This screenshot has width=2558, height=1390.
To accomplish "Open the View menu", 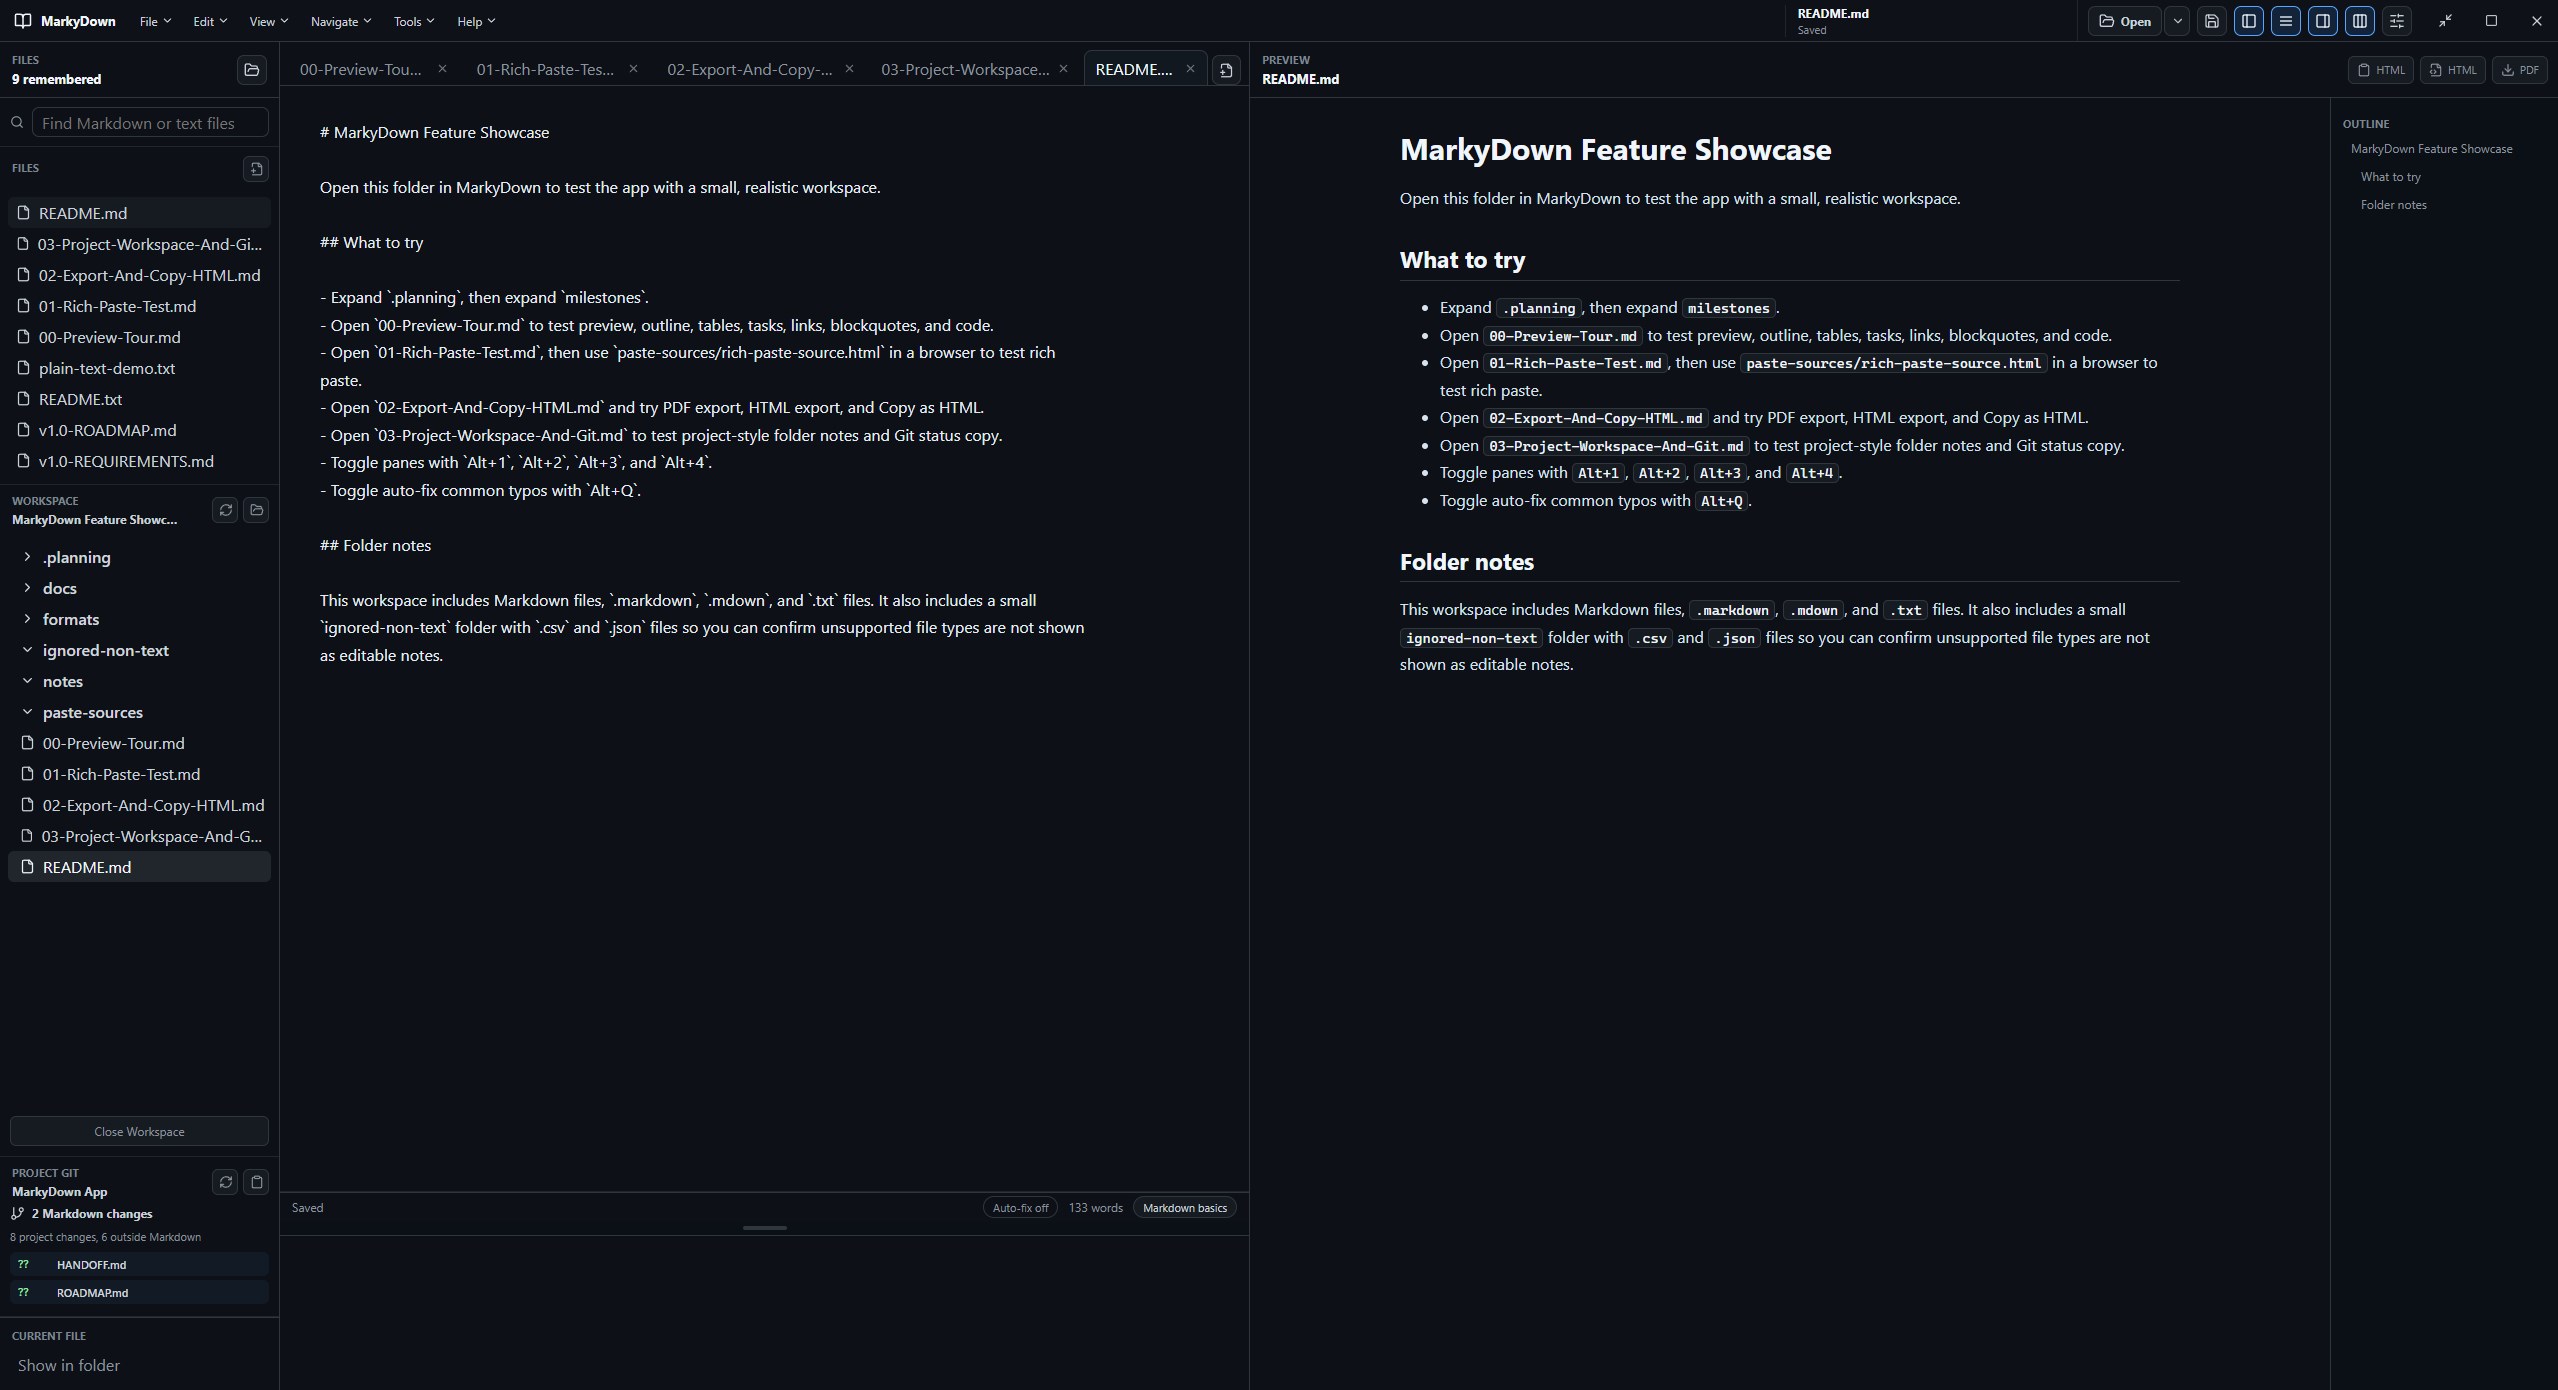I will click(x=268, y=21).
